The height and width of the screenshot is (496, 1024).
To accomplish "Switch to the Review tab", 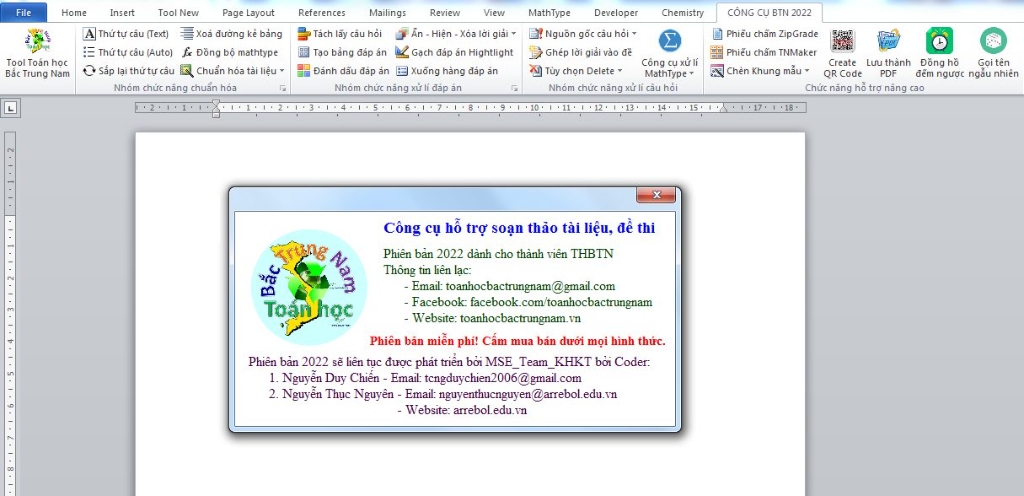I will (445, 12).
